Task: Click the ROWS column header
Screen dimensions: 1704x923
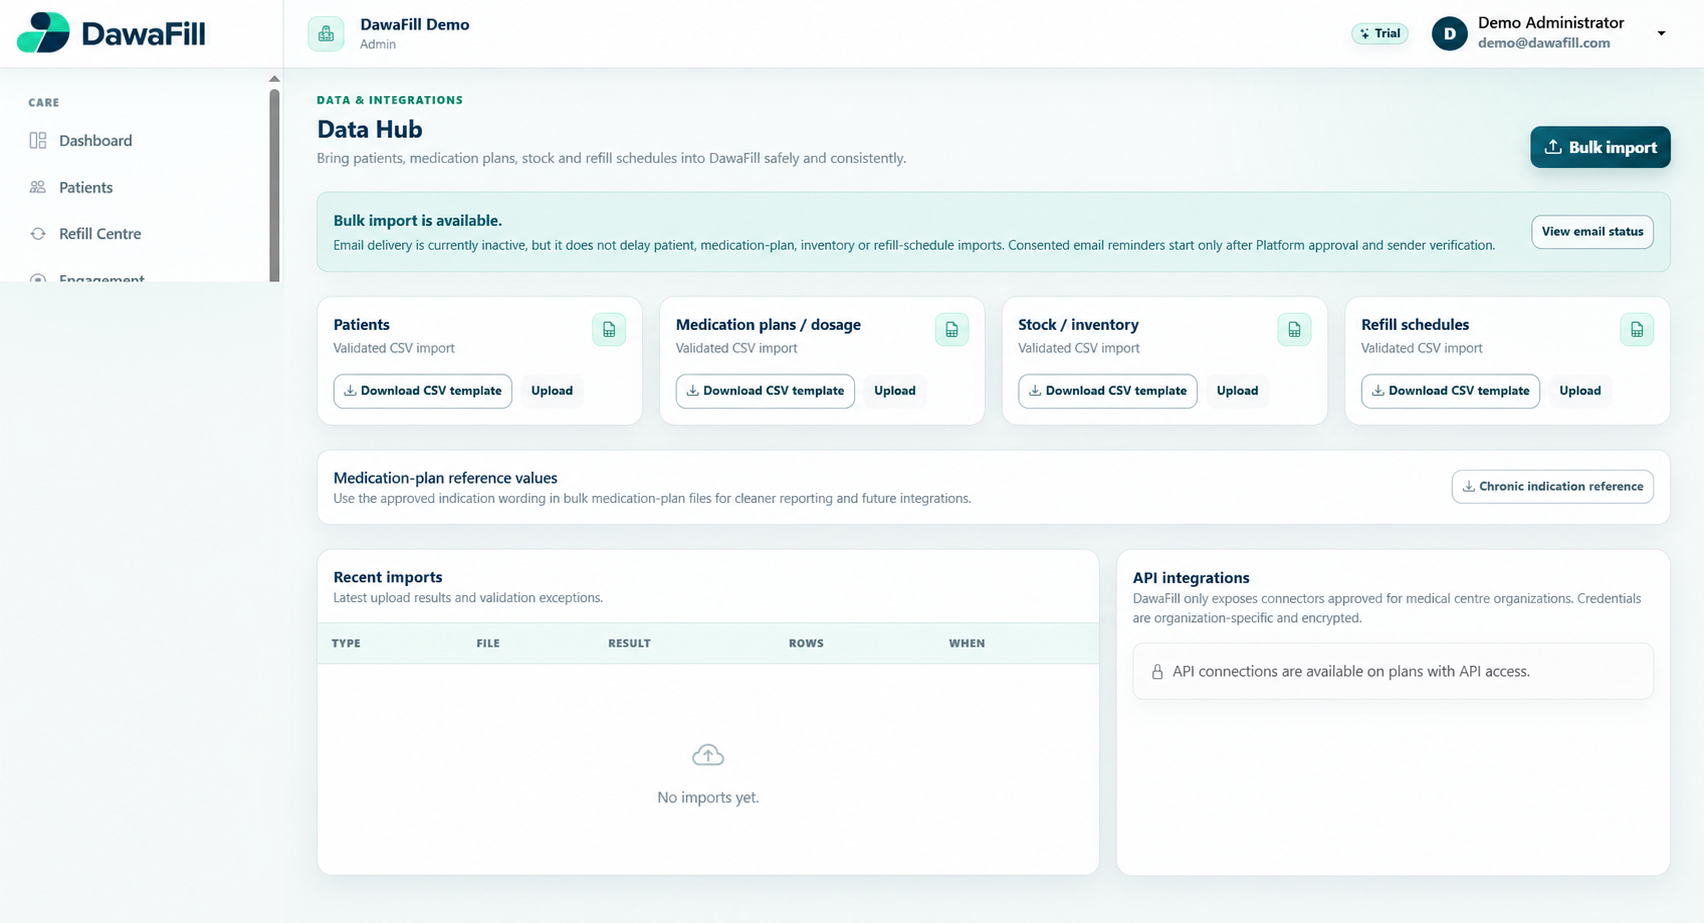Action: coord(806,643)
